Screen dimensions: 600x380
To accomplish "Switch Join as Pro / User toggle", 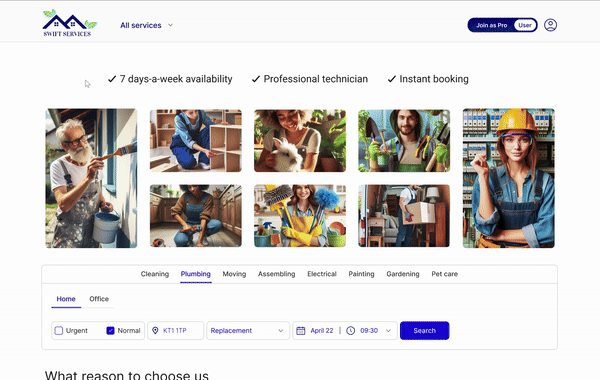I will point(502,25).
